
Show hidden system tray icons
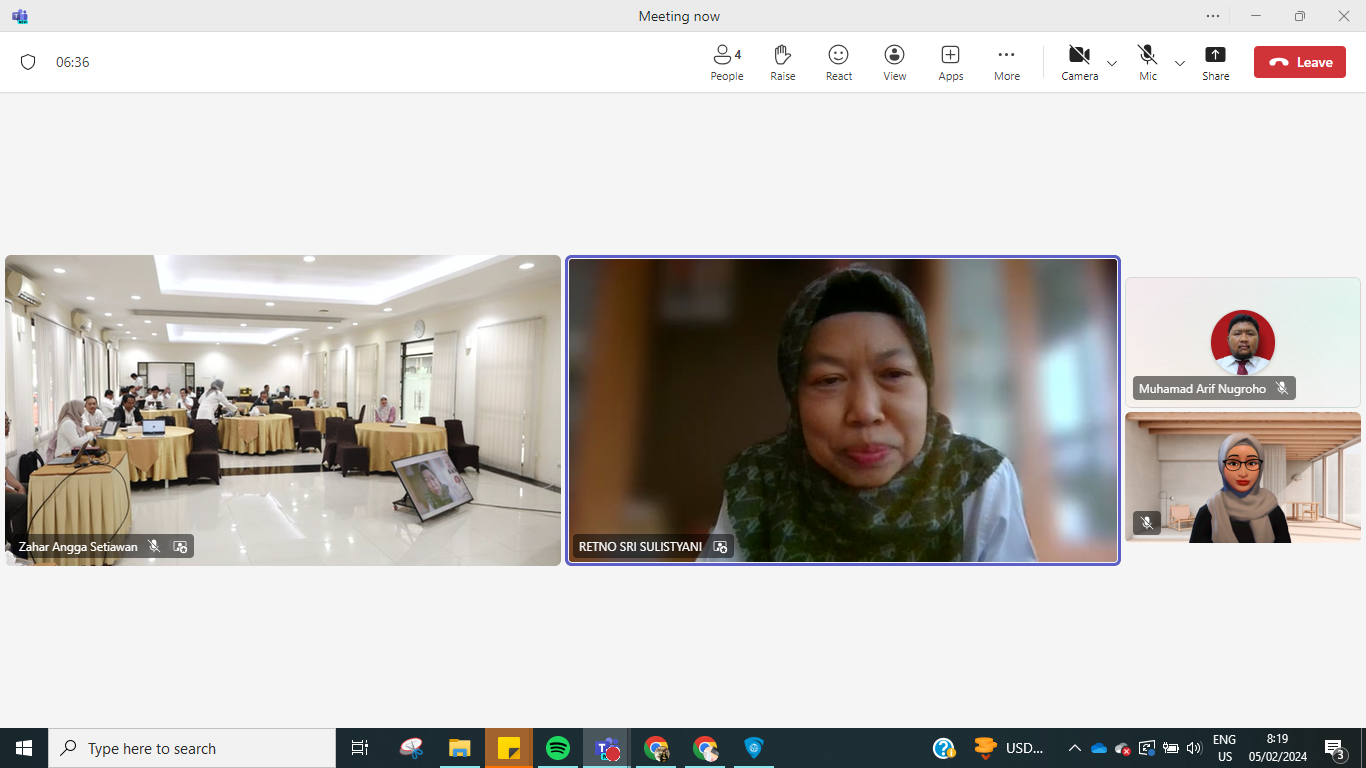coord(1074,748)
